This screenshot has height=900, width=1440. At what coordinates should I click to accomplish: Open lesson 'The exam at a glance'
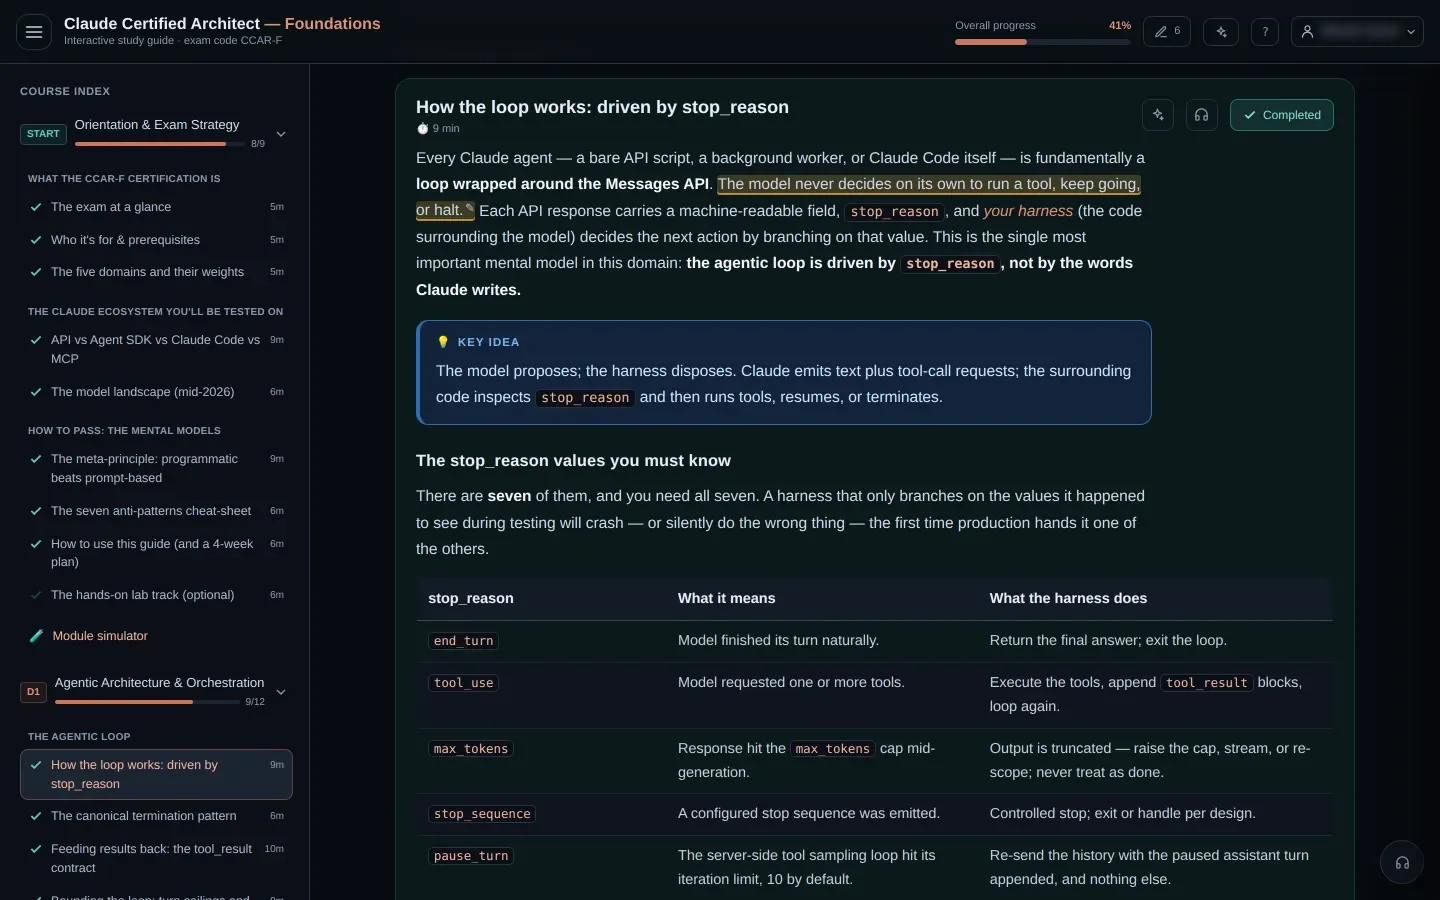click(x=156, y=207)
